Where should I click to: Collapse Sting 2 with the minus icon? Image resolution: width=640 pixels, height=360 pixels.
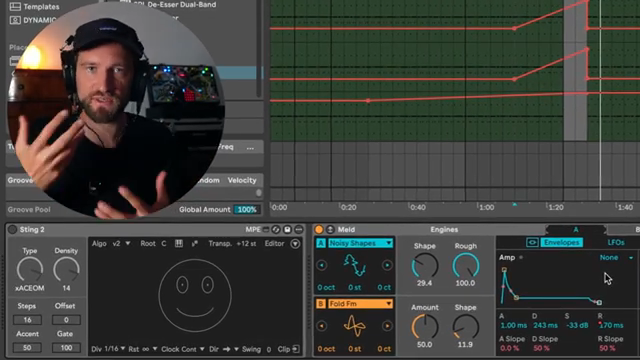pyautogui.click(x=299, y=229)
